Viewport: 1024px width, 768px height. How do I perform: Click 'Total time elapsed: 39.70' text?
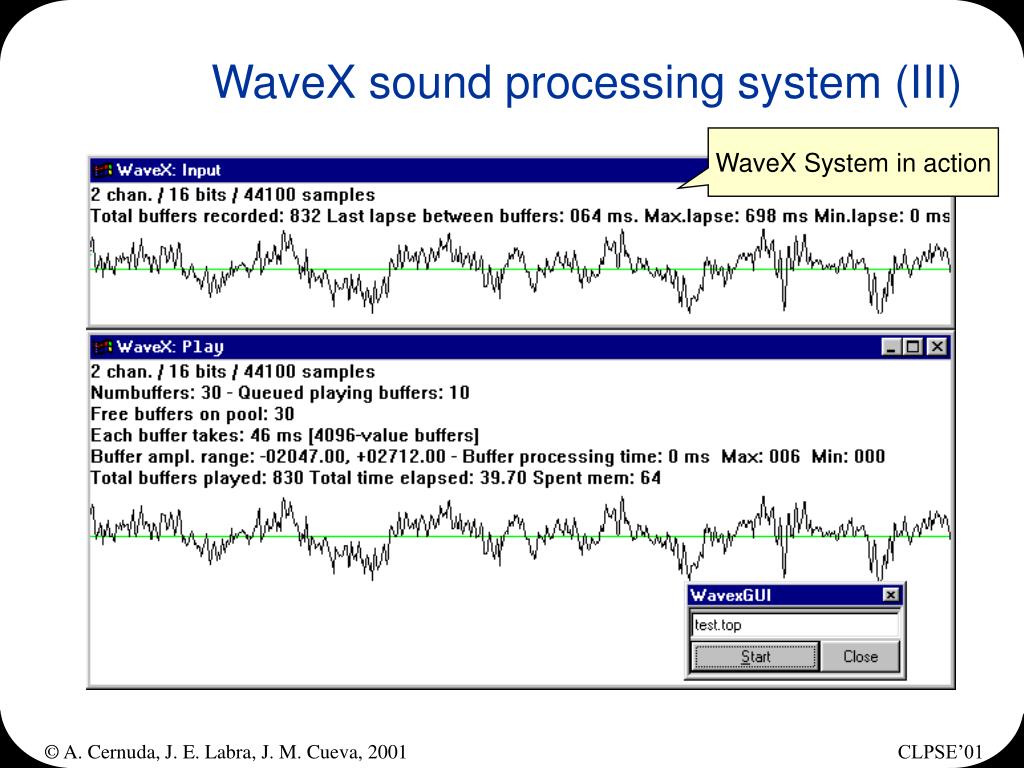pyautogui.click(x=418, y=478)
